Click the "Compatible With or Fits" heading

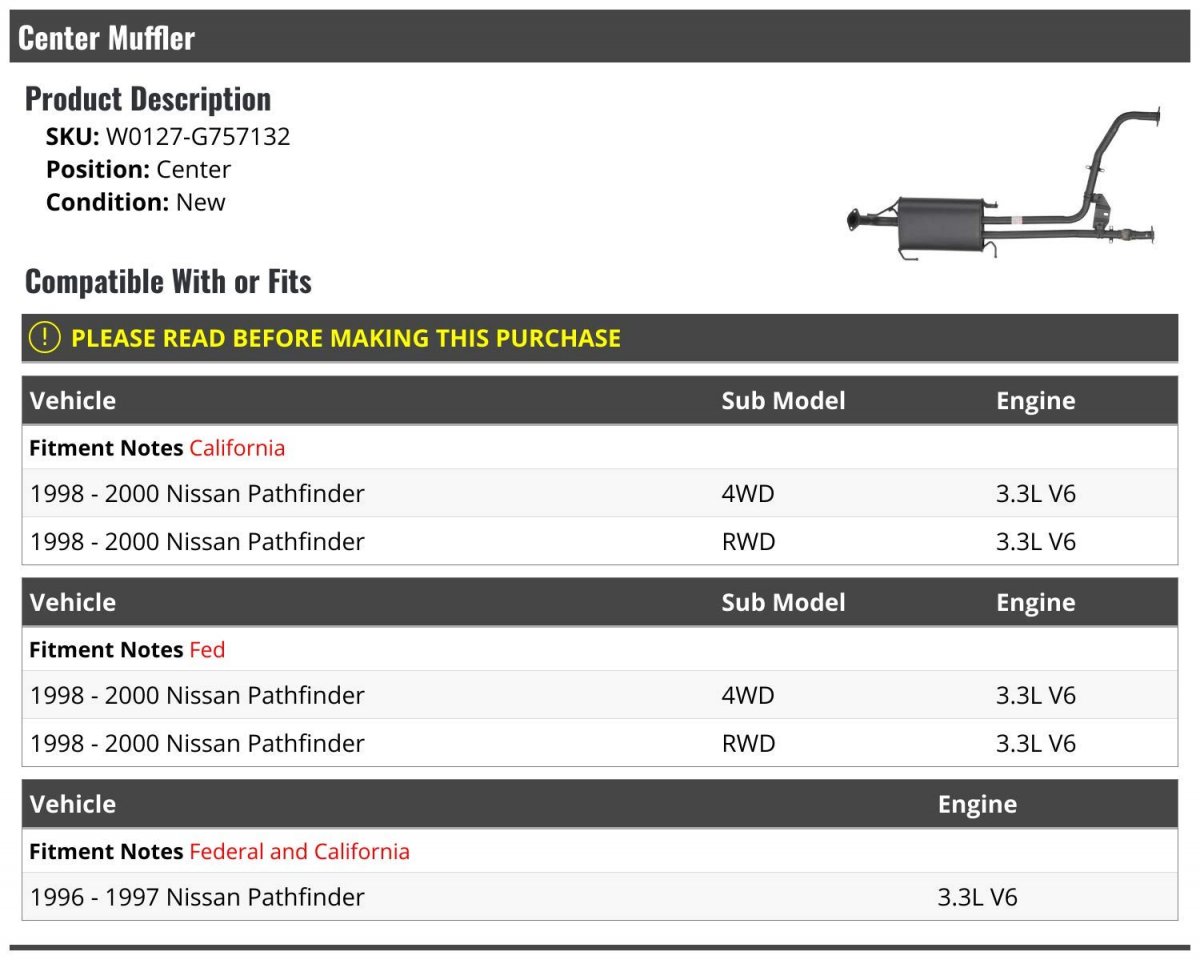[x=168, y=282]
